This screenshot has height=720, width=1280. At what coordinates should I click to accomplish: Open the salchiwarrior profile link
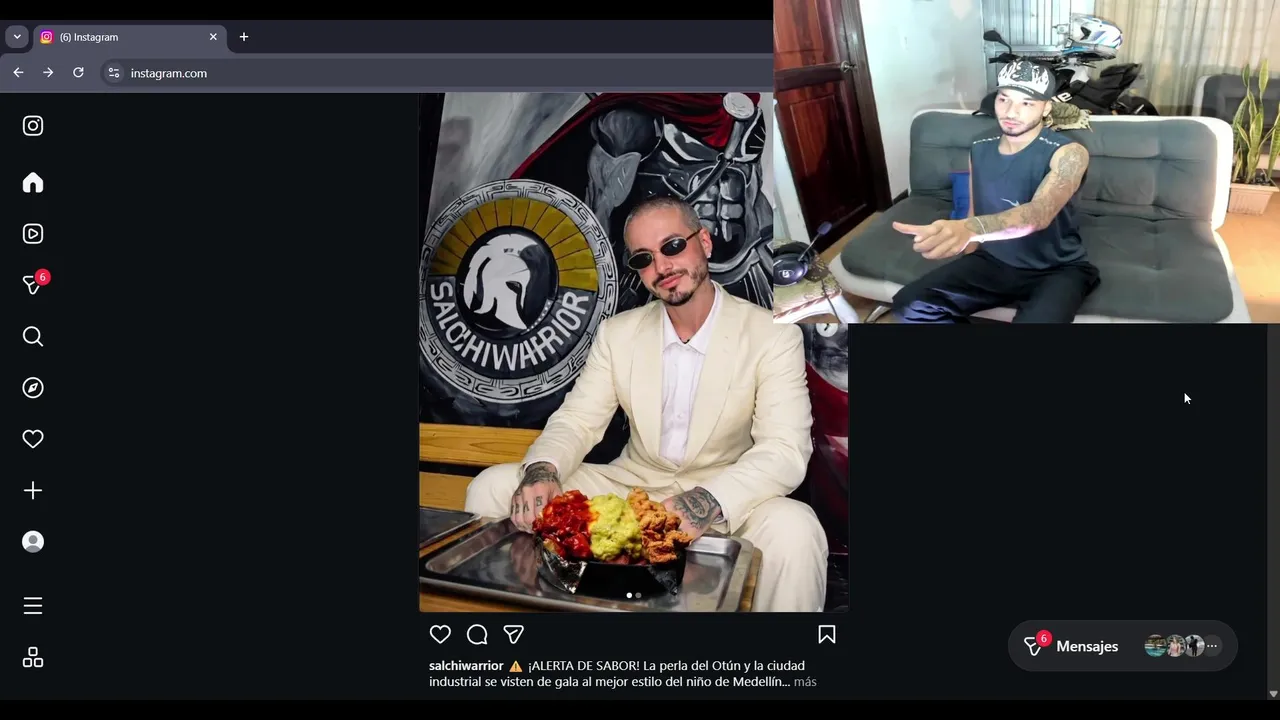coord(466,666)
